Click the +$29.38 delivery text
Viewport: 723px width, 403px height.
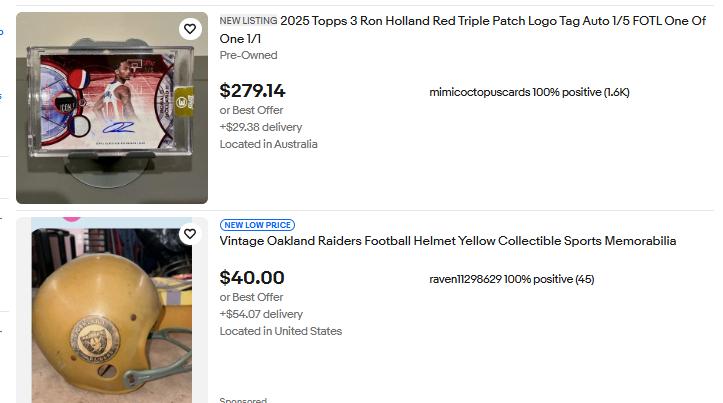(261, 127)
